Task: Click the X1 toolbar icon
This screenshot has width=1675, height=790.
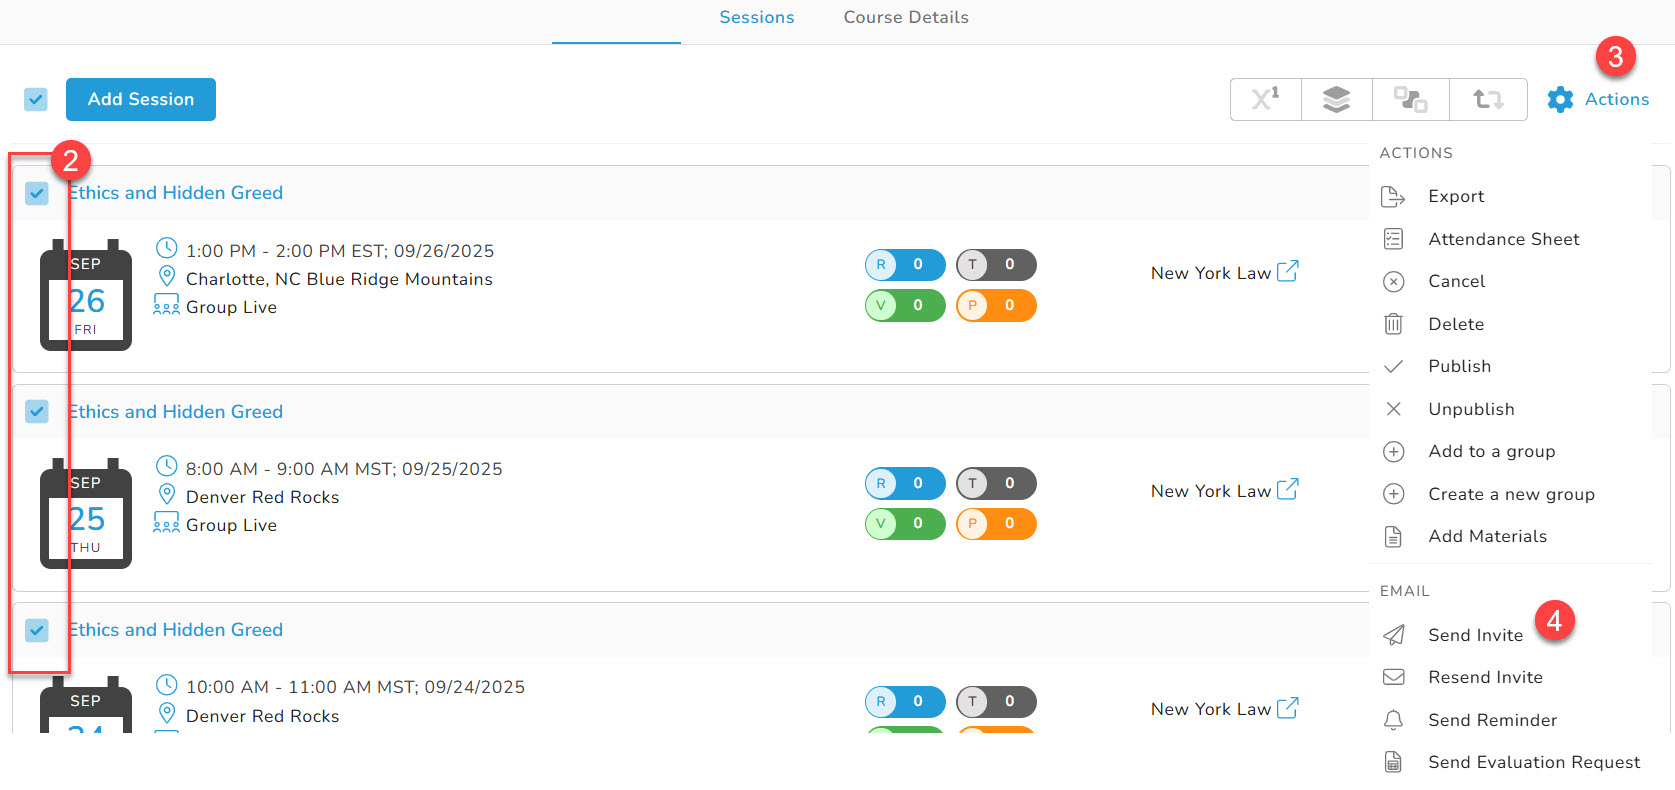Action: 1266,99
